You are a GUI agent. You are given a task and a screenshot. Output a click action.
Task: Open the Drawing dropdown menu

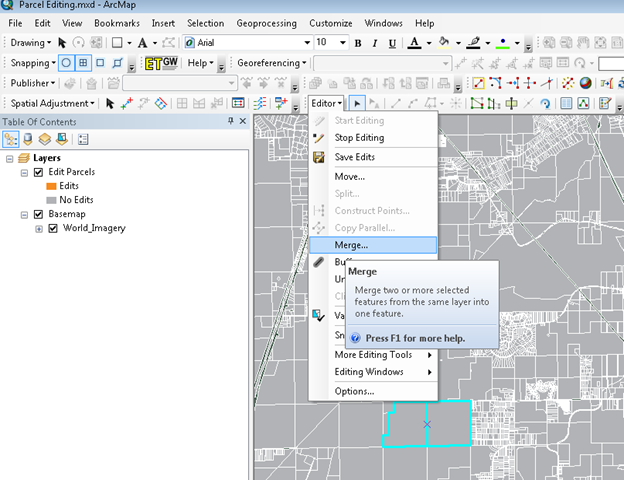[x=31, y=43]
